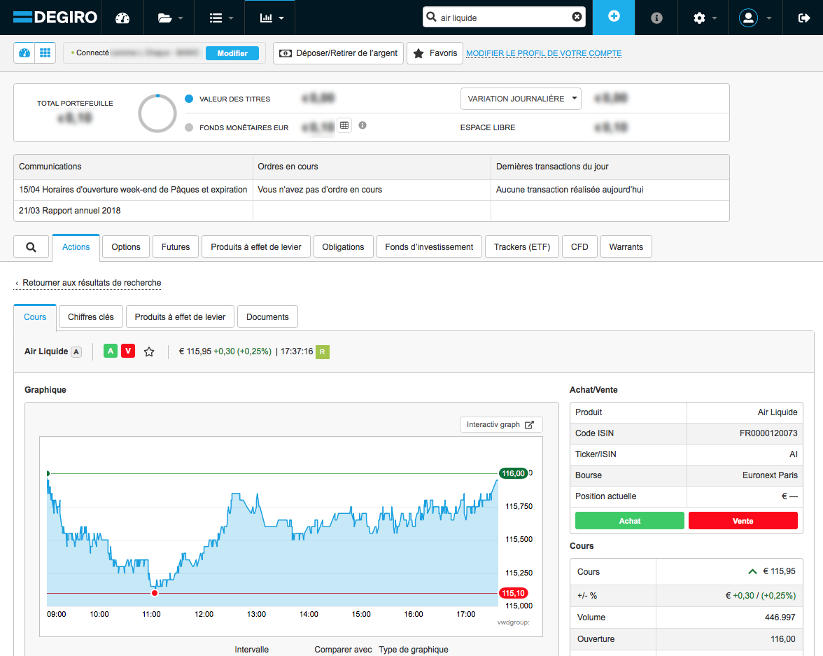Viewport: 823px width, 656px height.
Task: Click the green Achat button
Action: click(x=629, y=521)
